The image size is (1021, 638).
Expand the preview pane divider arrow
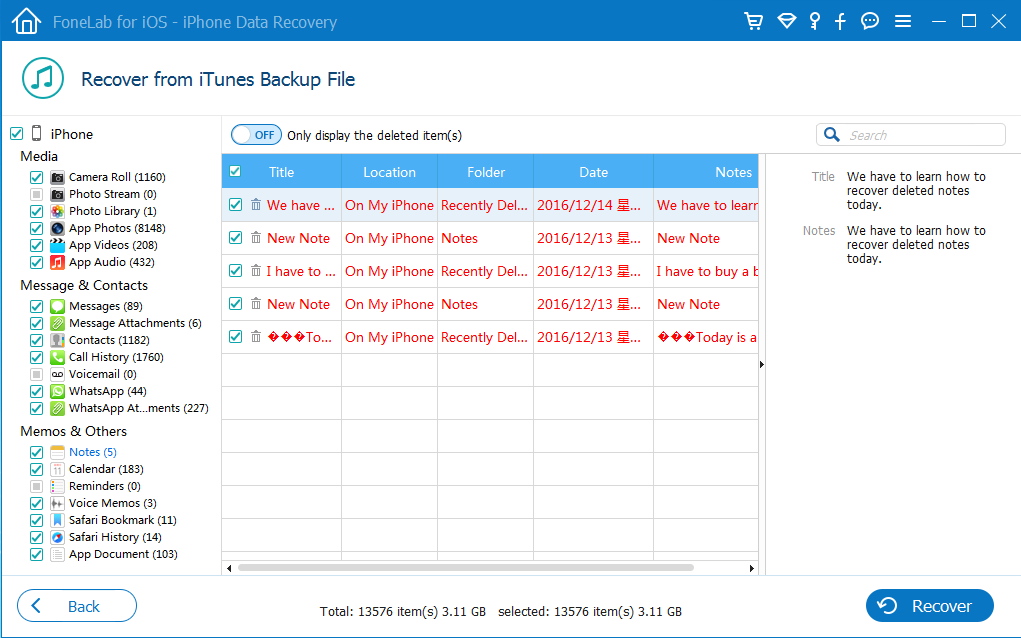point(762,365)
